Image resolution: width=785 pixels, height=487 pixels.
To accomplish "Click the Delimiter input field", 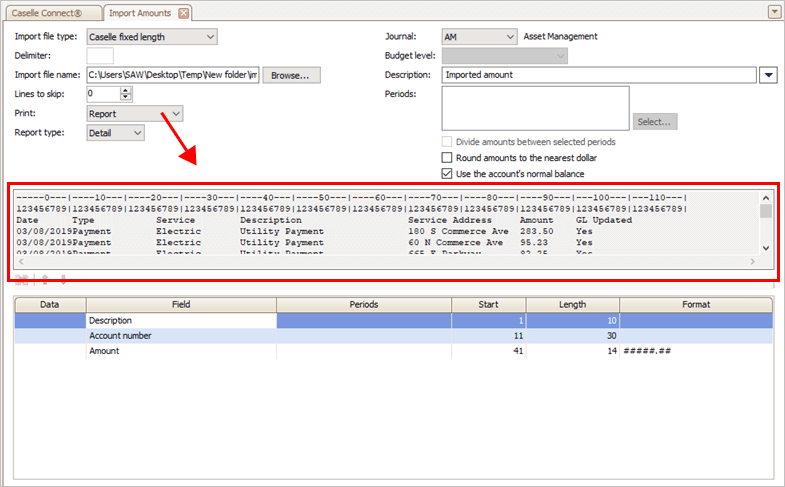I will (100, 56).
